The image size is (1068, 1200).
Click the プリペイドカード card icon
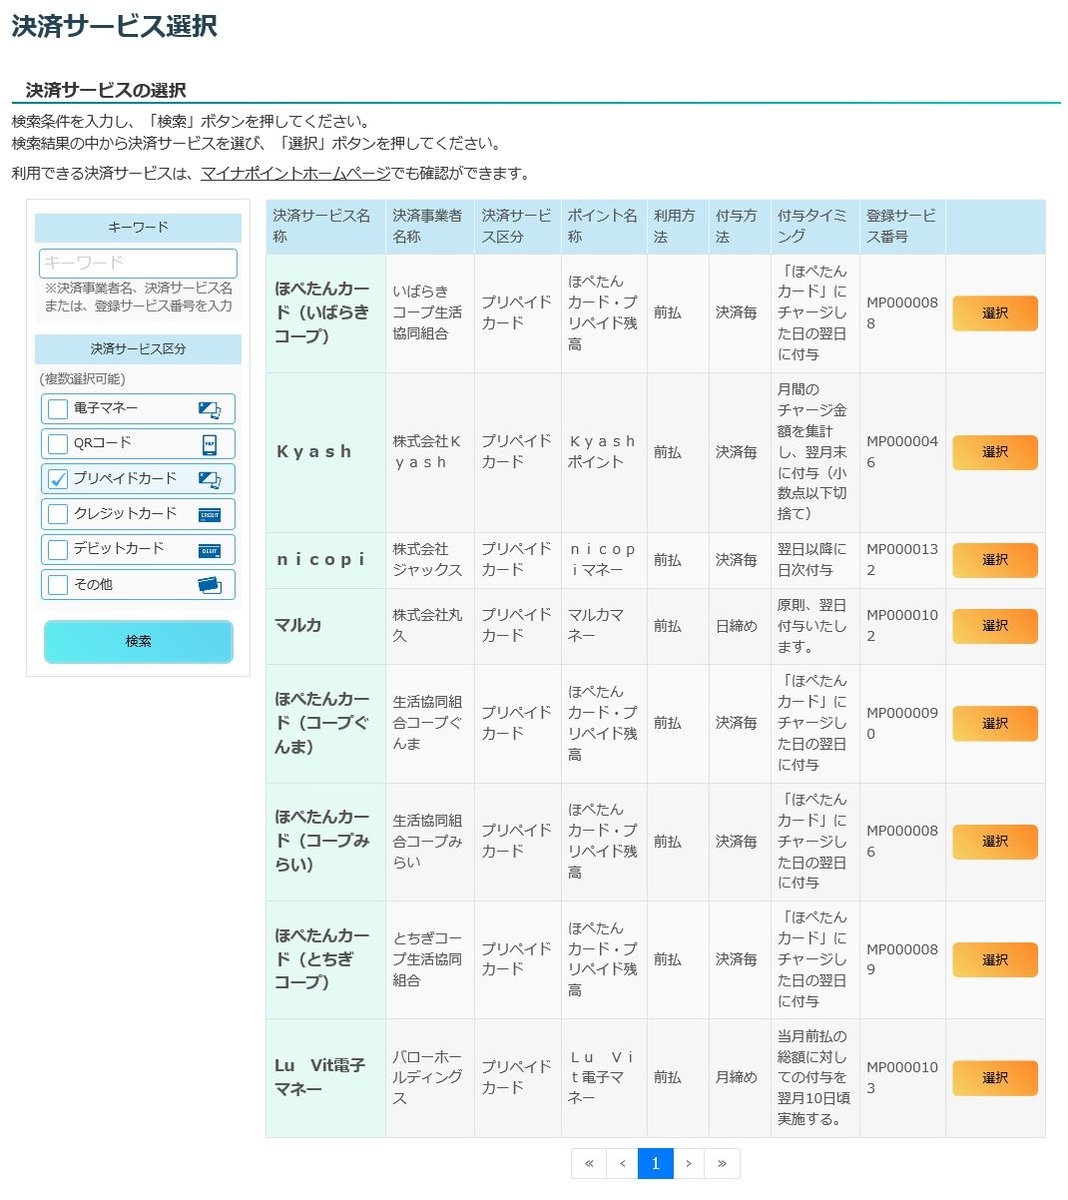click(x=209, y=479)
